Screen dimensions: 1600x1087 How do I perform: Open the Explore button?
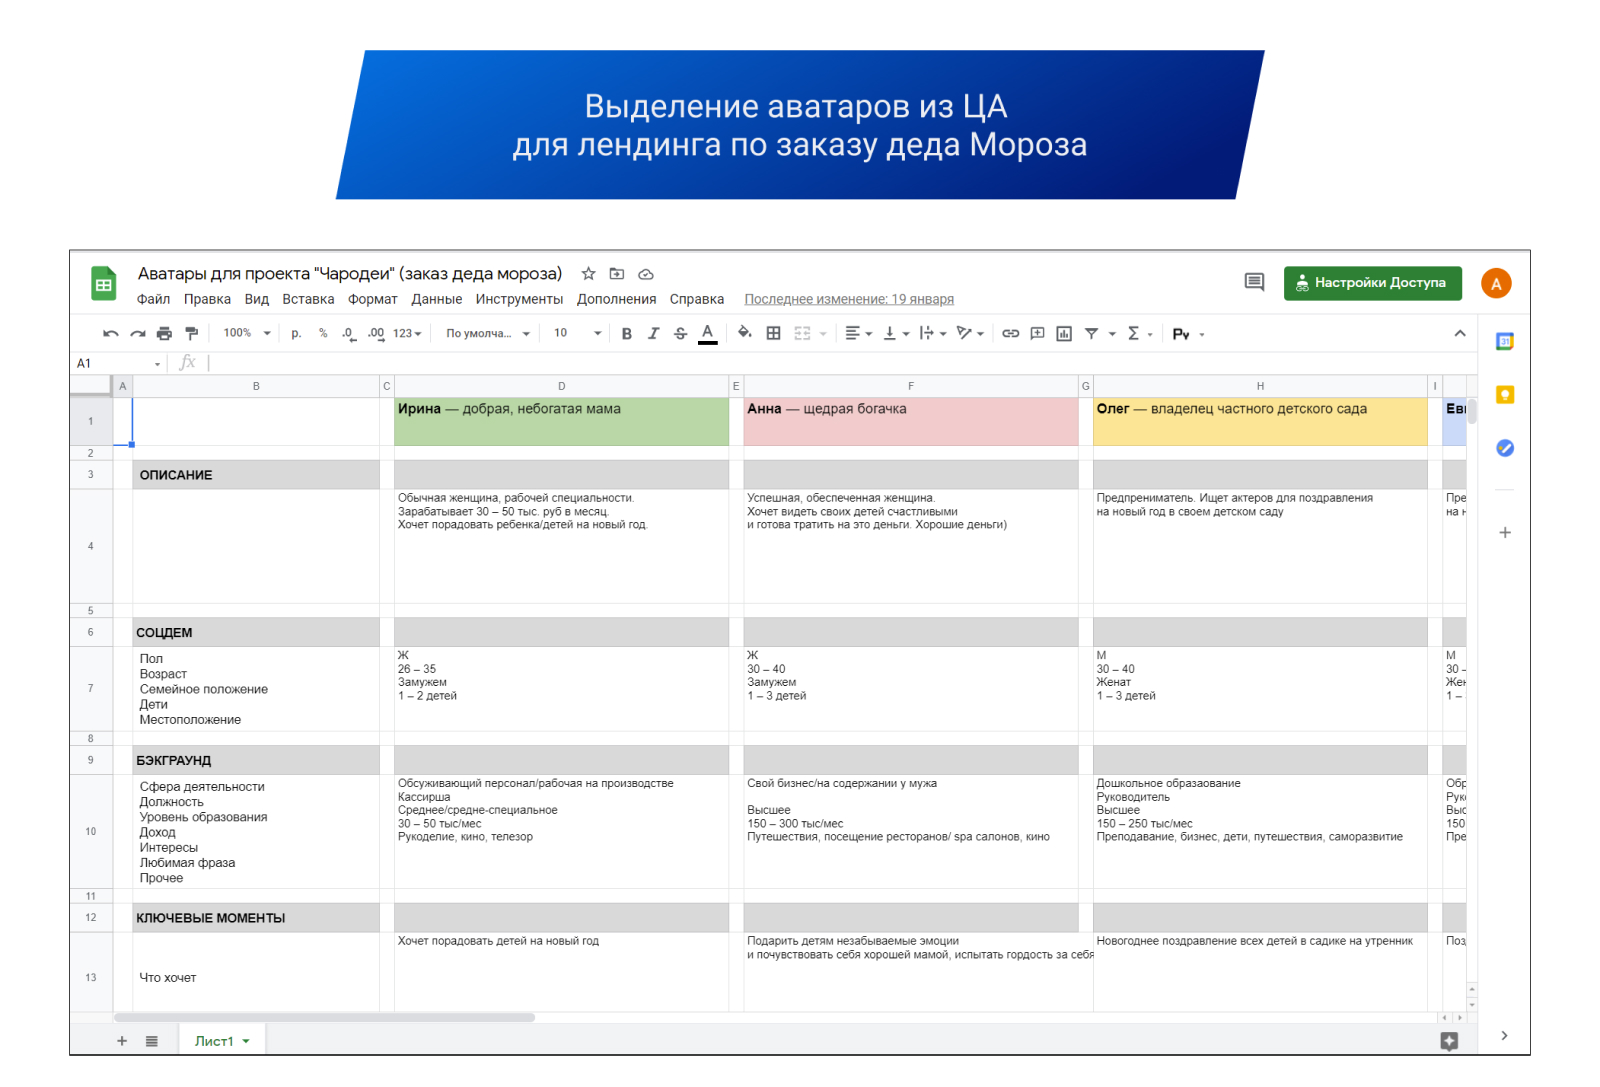[1449, 1041]
